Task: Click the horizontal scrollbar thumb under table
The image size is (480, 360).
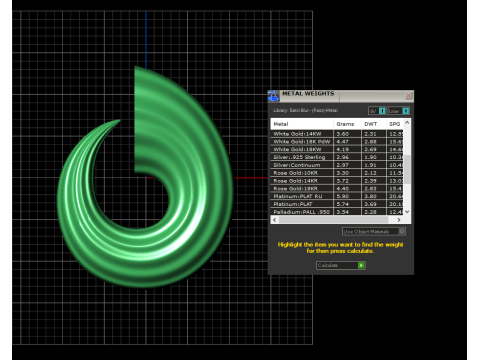Action: pos(334,220)
